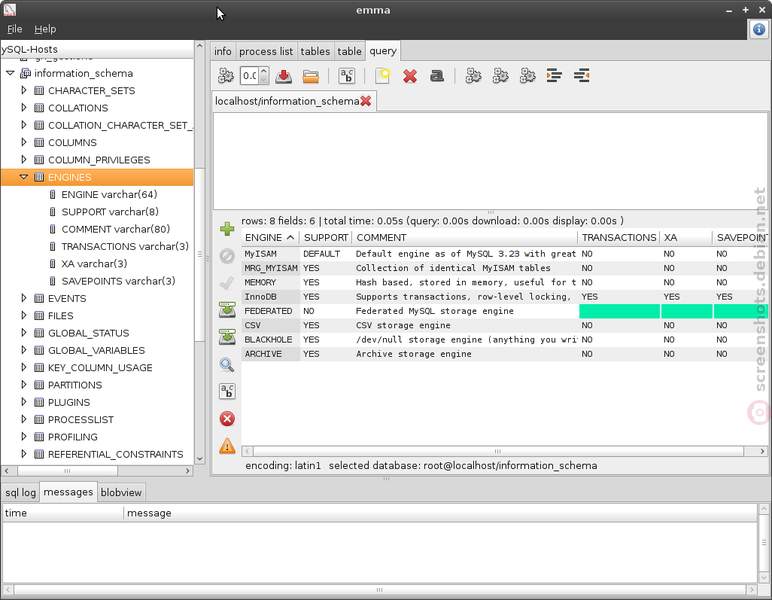Sort results by TRANSACTIONS column header
The image size is (772, 600).
[619, 238]
